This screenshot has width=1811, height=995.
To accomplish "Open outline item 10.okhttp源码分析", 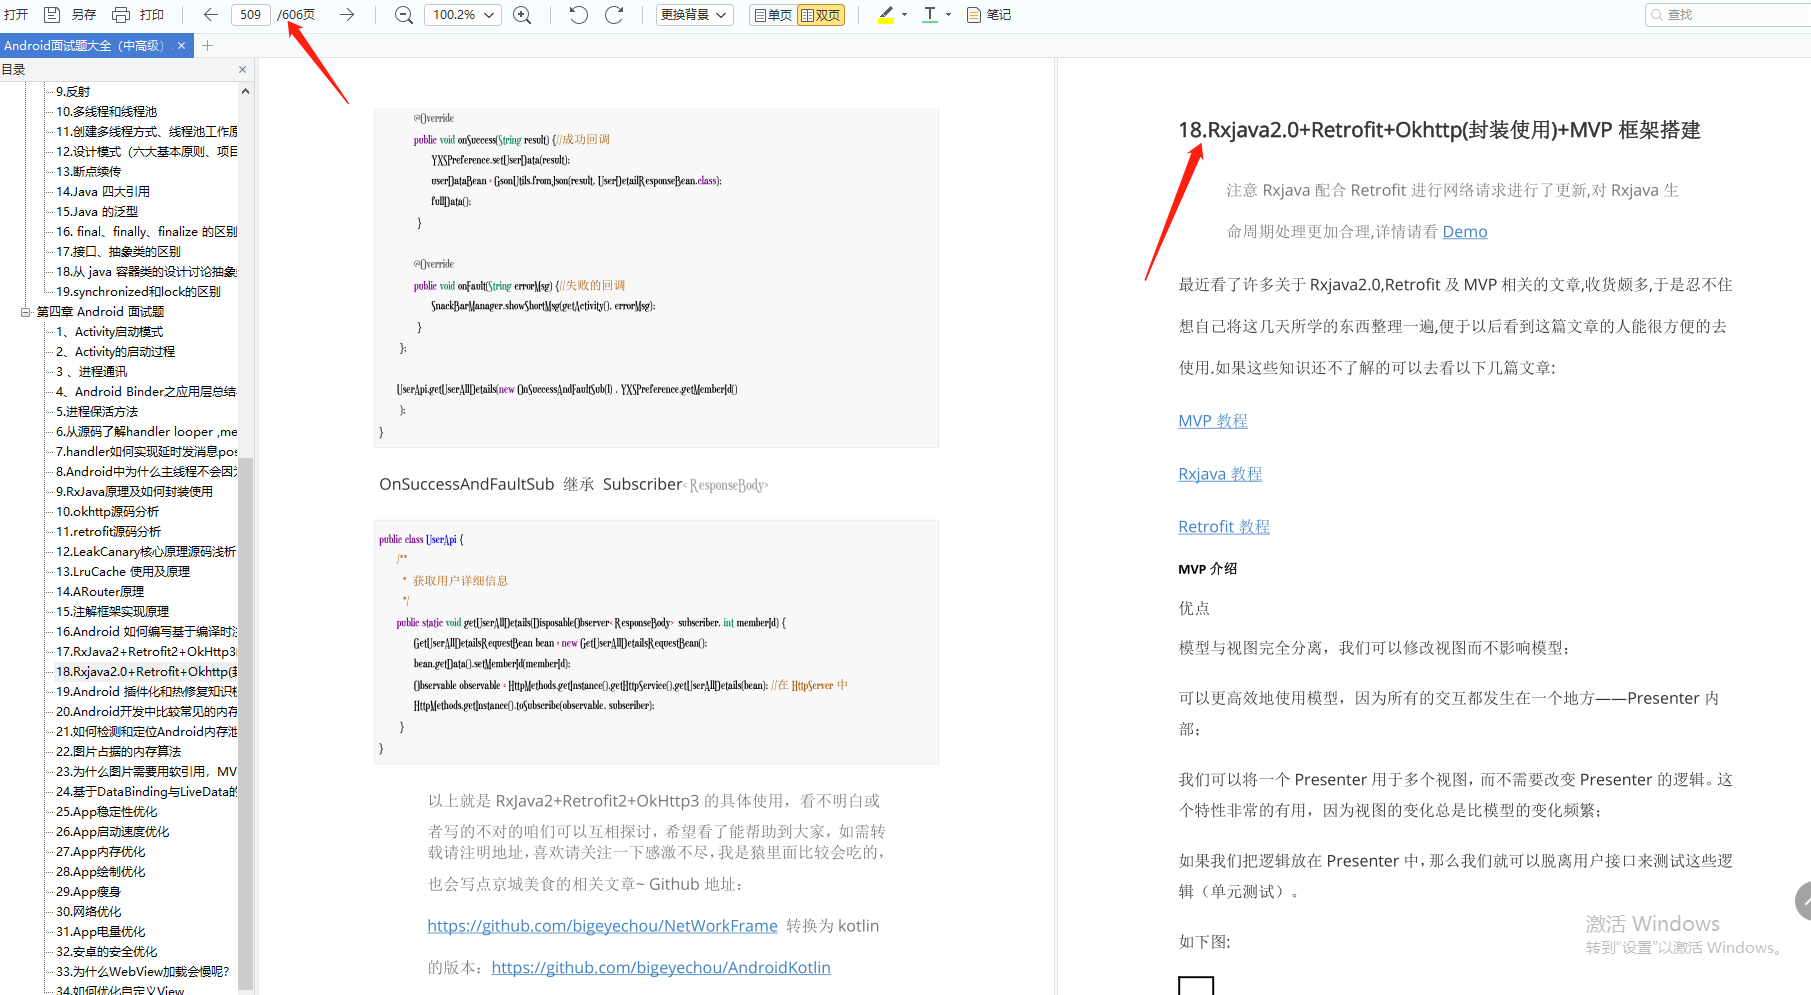I will point(108,512).
